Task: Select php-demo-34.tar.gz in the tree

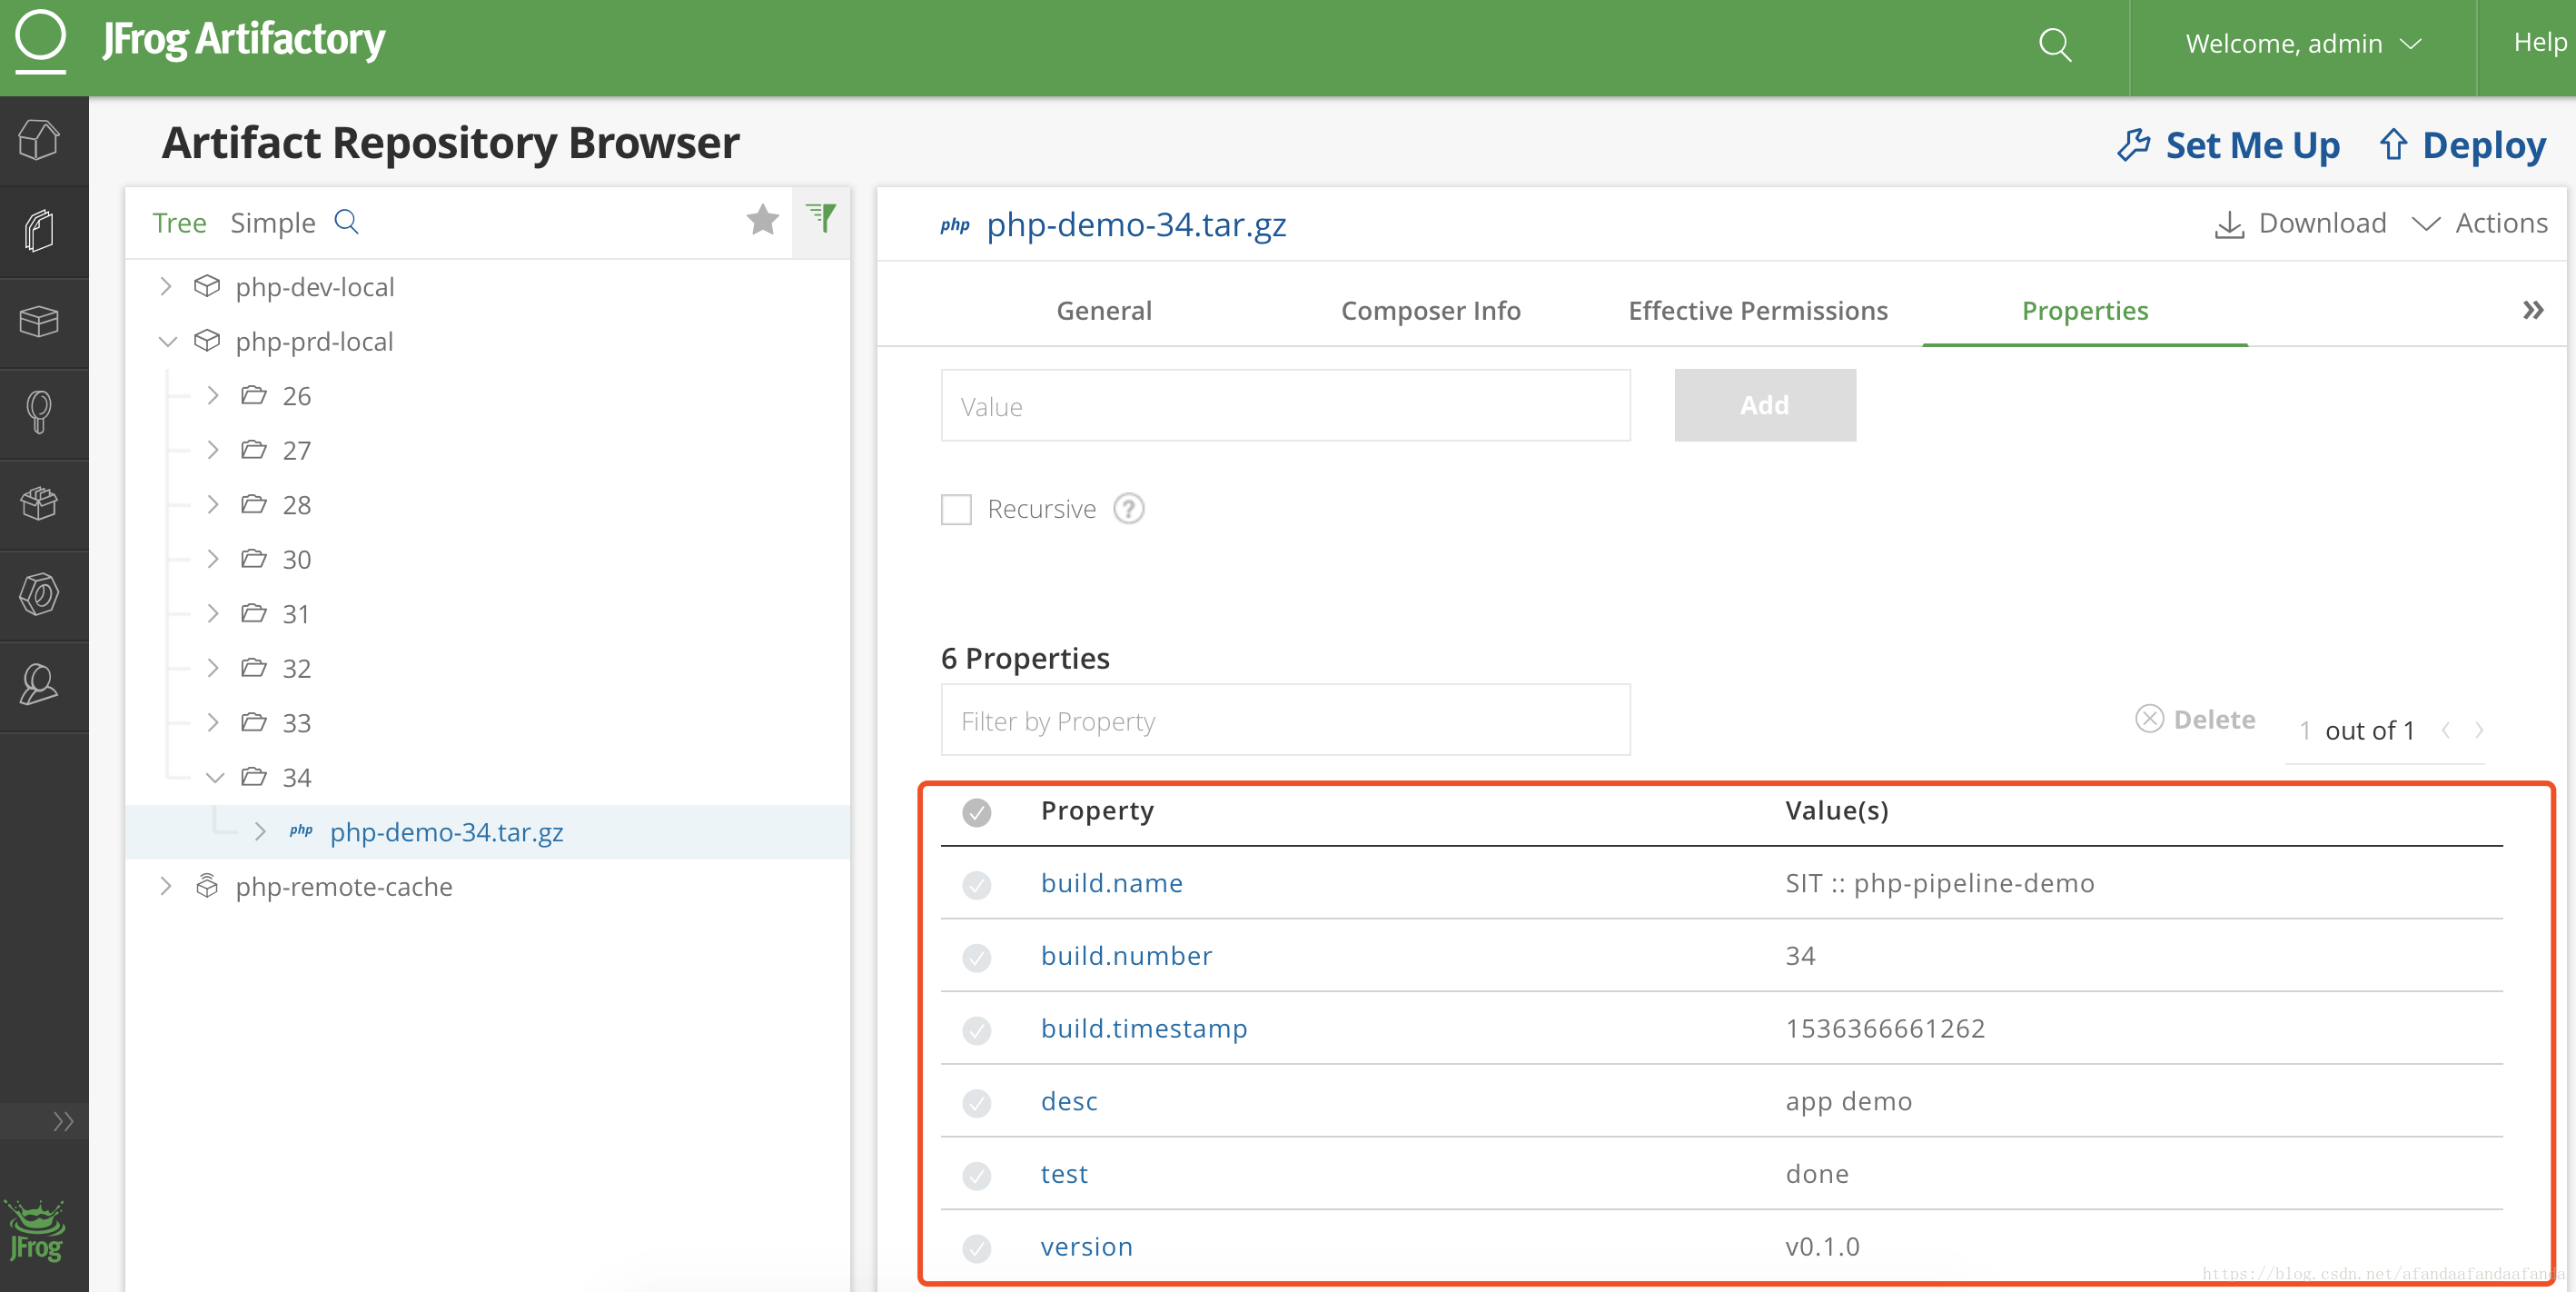Action: point(446,831)
